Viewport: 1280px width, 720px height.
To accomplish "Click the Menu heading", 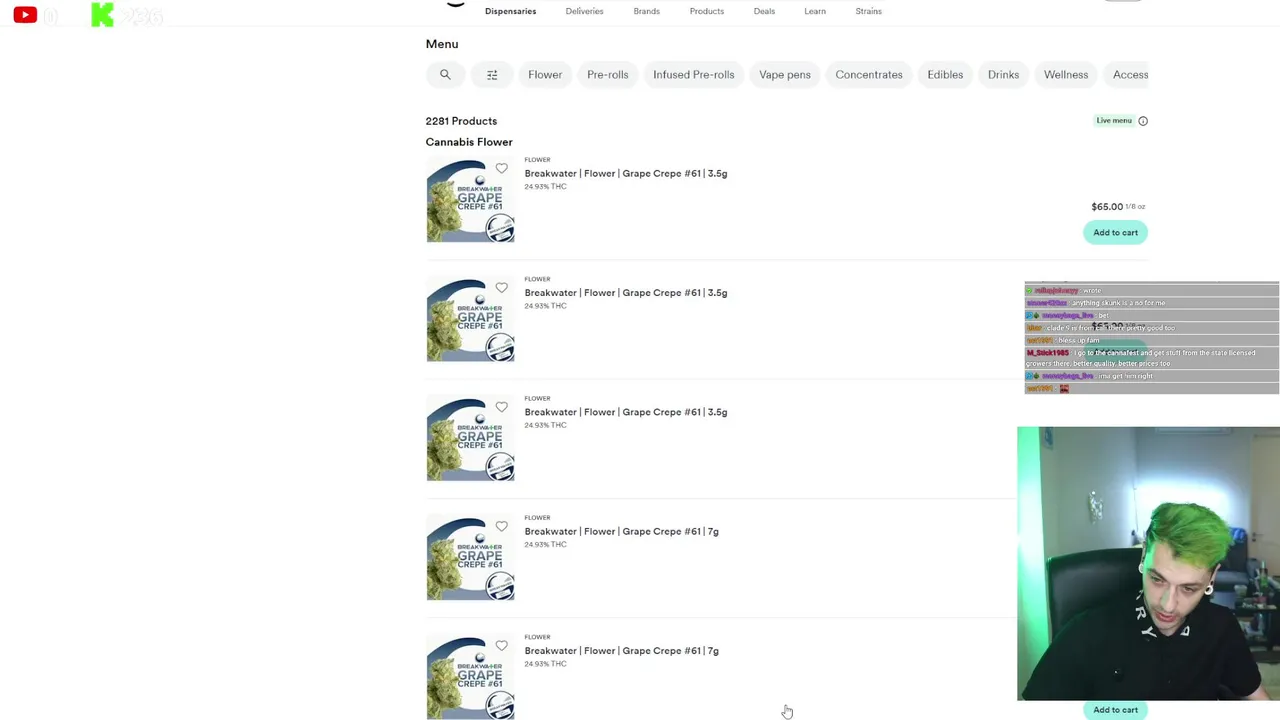I will pos(442,44).
